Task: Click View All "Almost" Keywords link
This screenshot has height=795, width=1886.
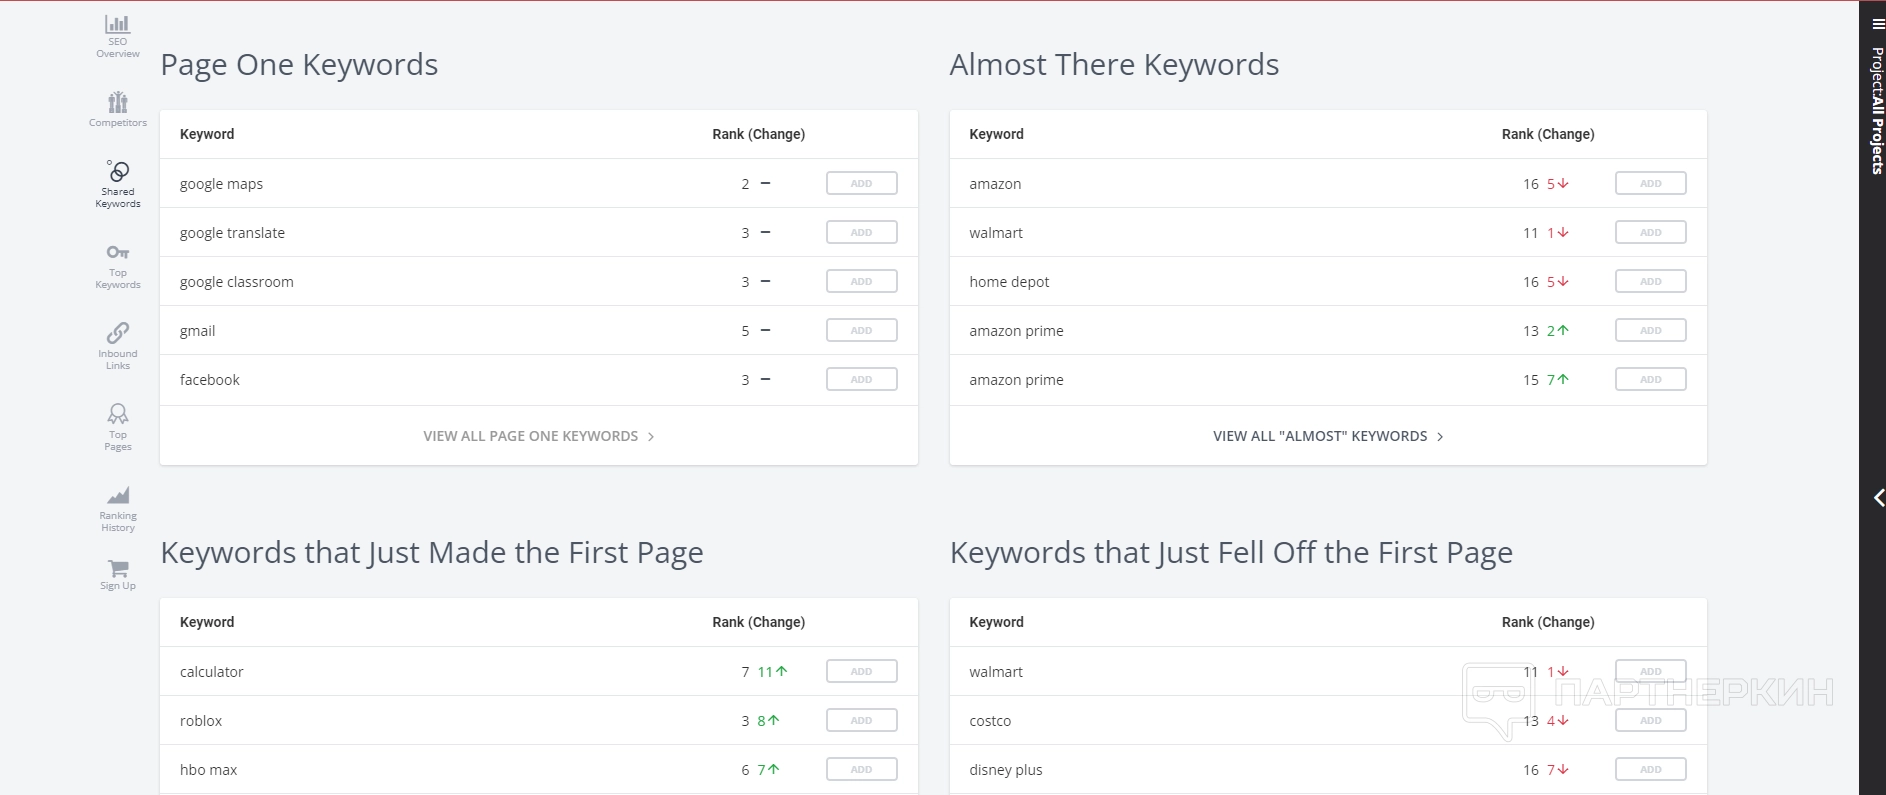Action: pos(1327,436)
